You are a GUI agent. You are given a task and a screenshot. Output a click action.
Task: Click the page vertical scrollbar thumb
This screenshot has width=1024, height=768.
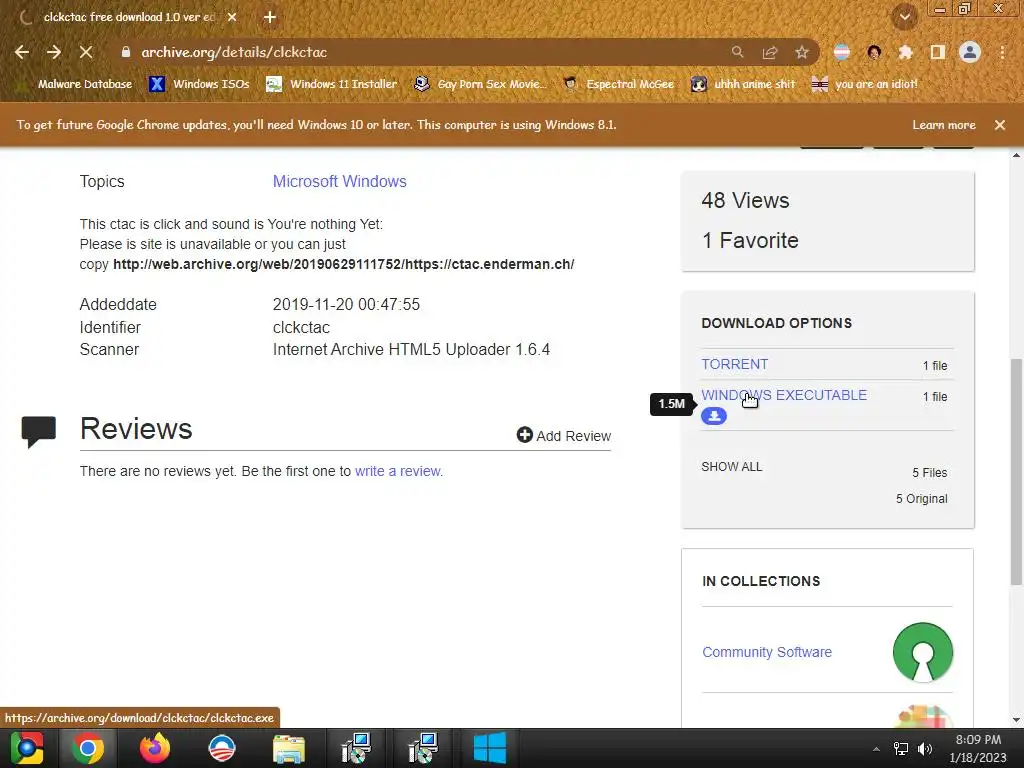click(1016, 472)
